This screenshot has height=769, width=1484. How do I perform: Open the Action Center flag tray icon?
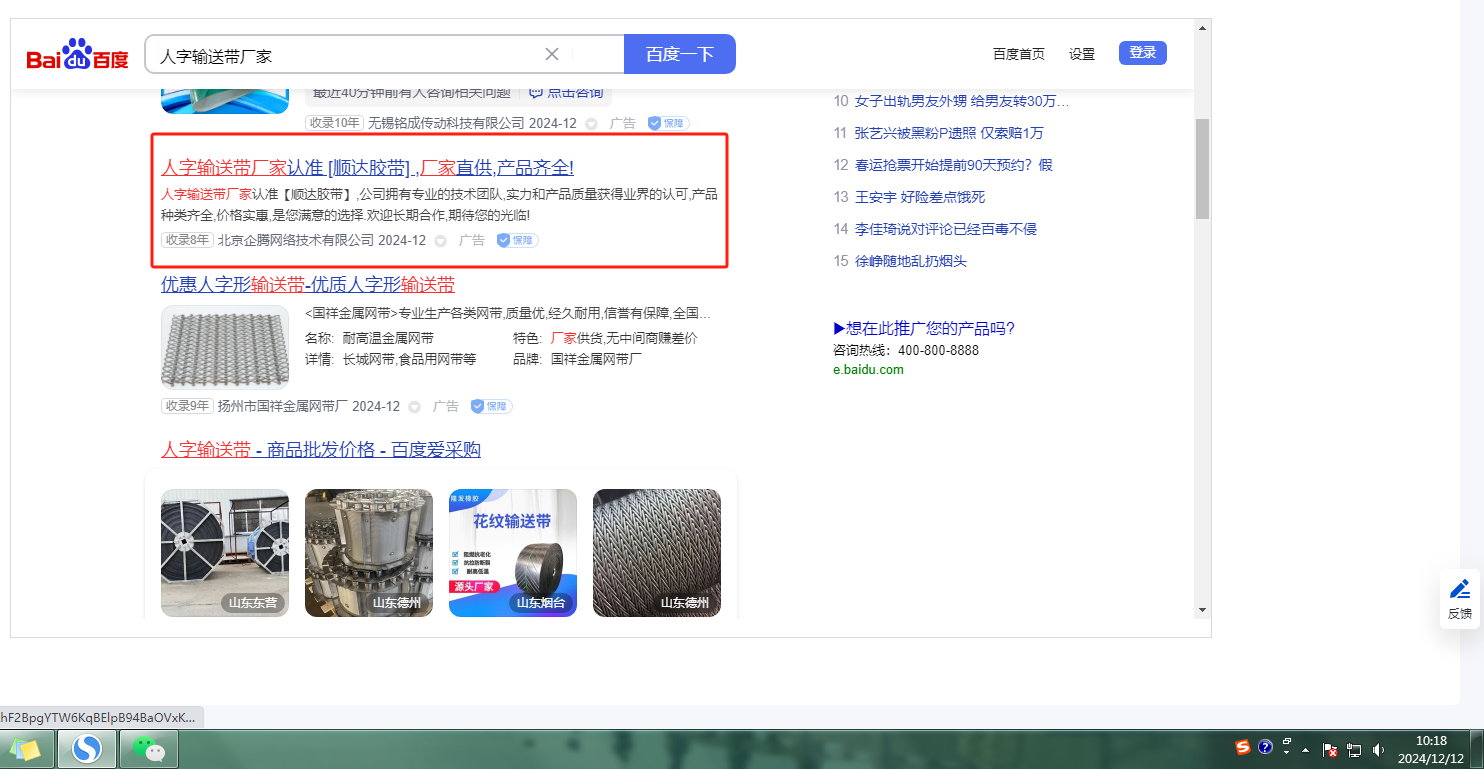pos(1330,749)
